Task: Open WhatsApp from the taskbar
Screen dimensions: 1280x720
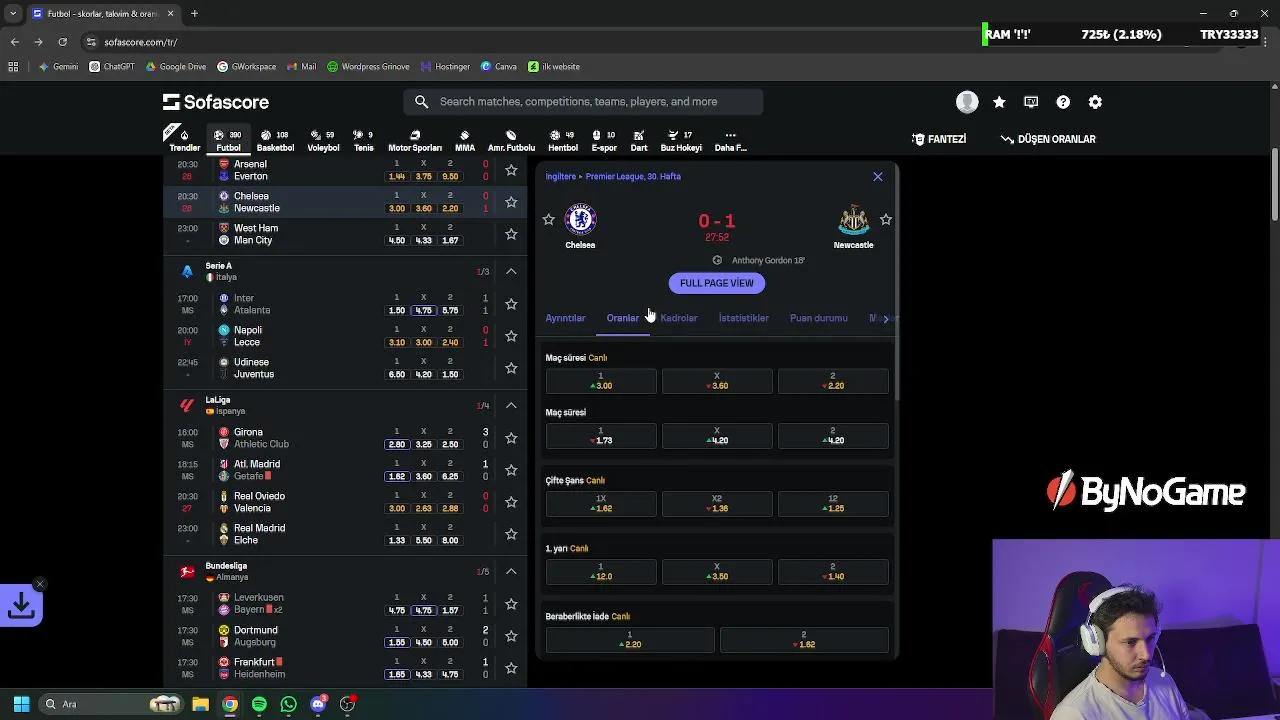Action: [x=288, y=704]
